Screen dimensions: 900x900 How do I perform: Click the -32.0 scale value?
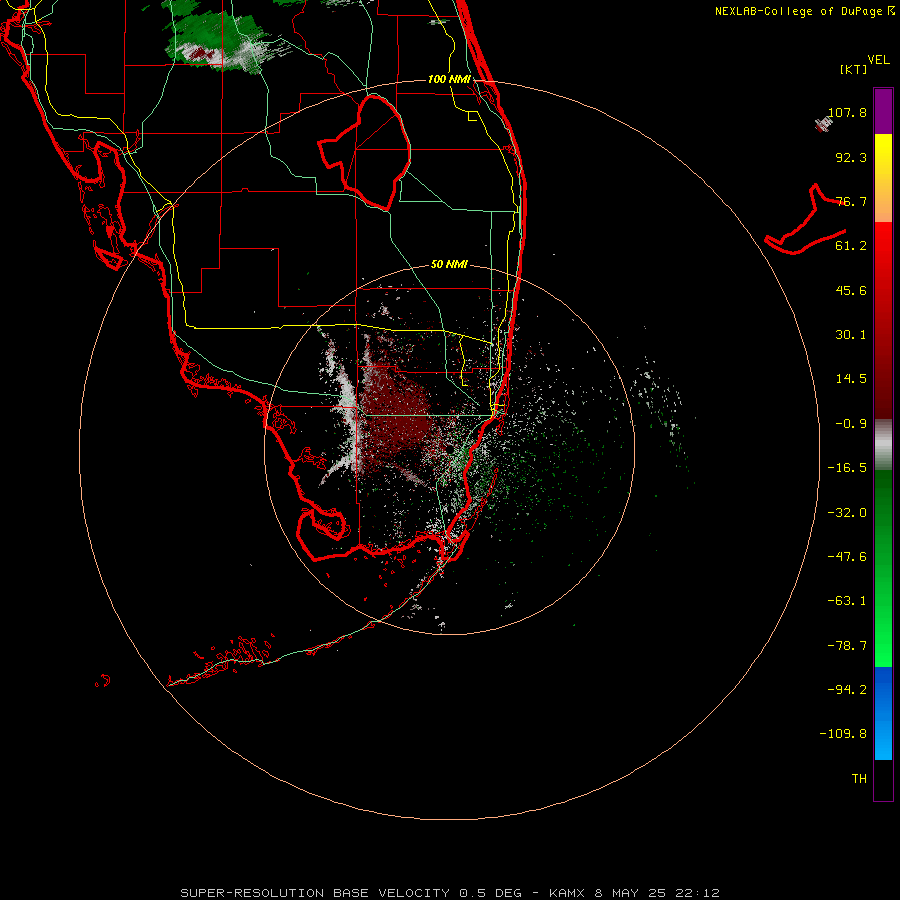coord(847,513)
